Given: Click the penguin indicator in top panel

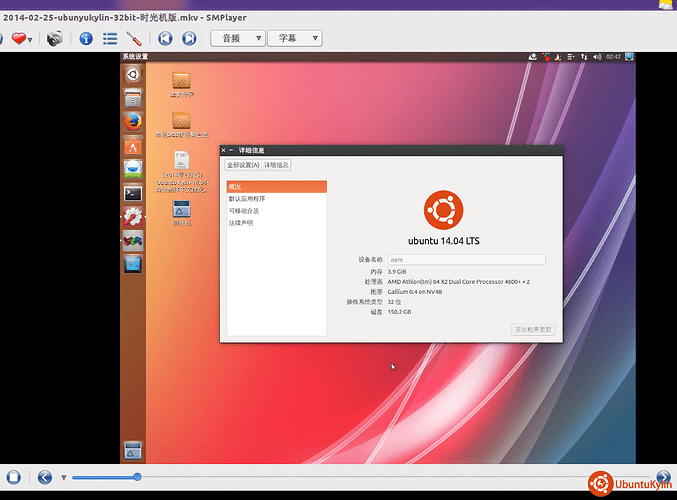Looking at the screenshot, I should pyautogui.click(x=558, y=57).
